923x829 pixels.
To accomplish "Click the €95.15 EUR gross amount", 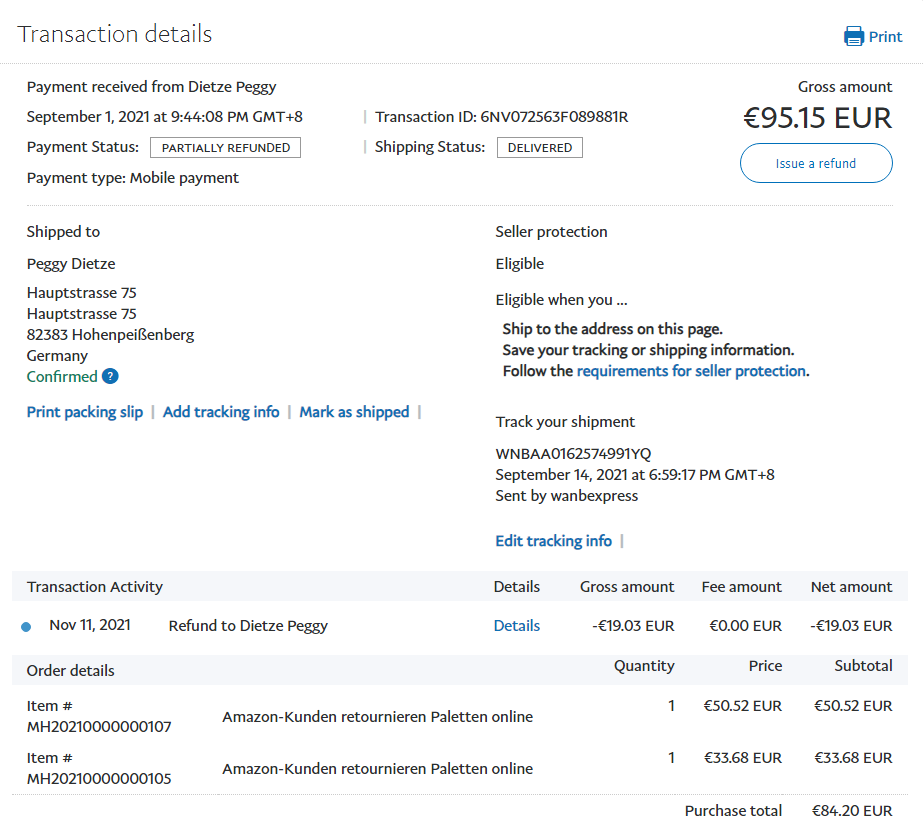I will [816, 118].
